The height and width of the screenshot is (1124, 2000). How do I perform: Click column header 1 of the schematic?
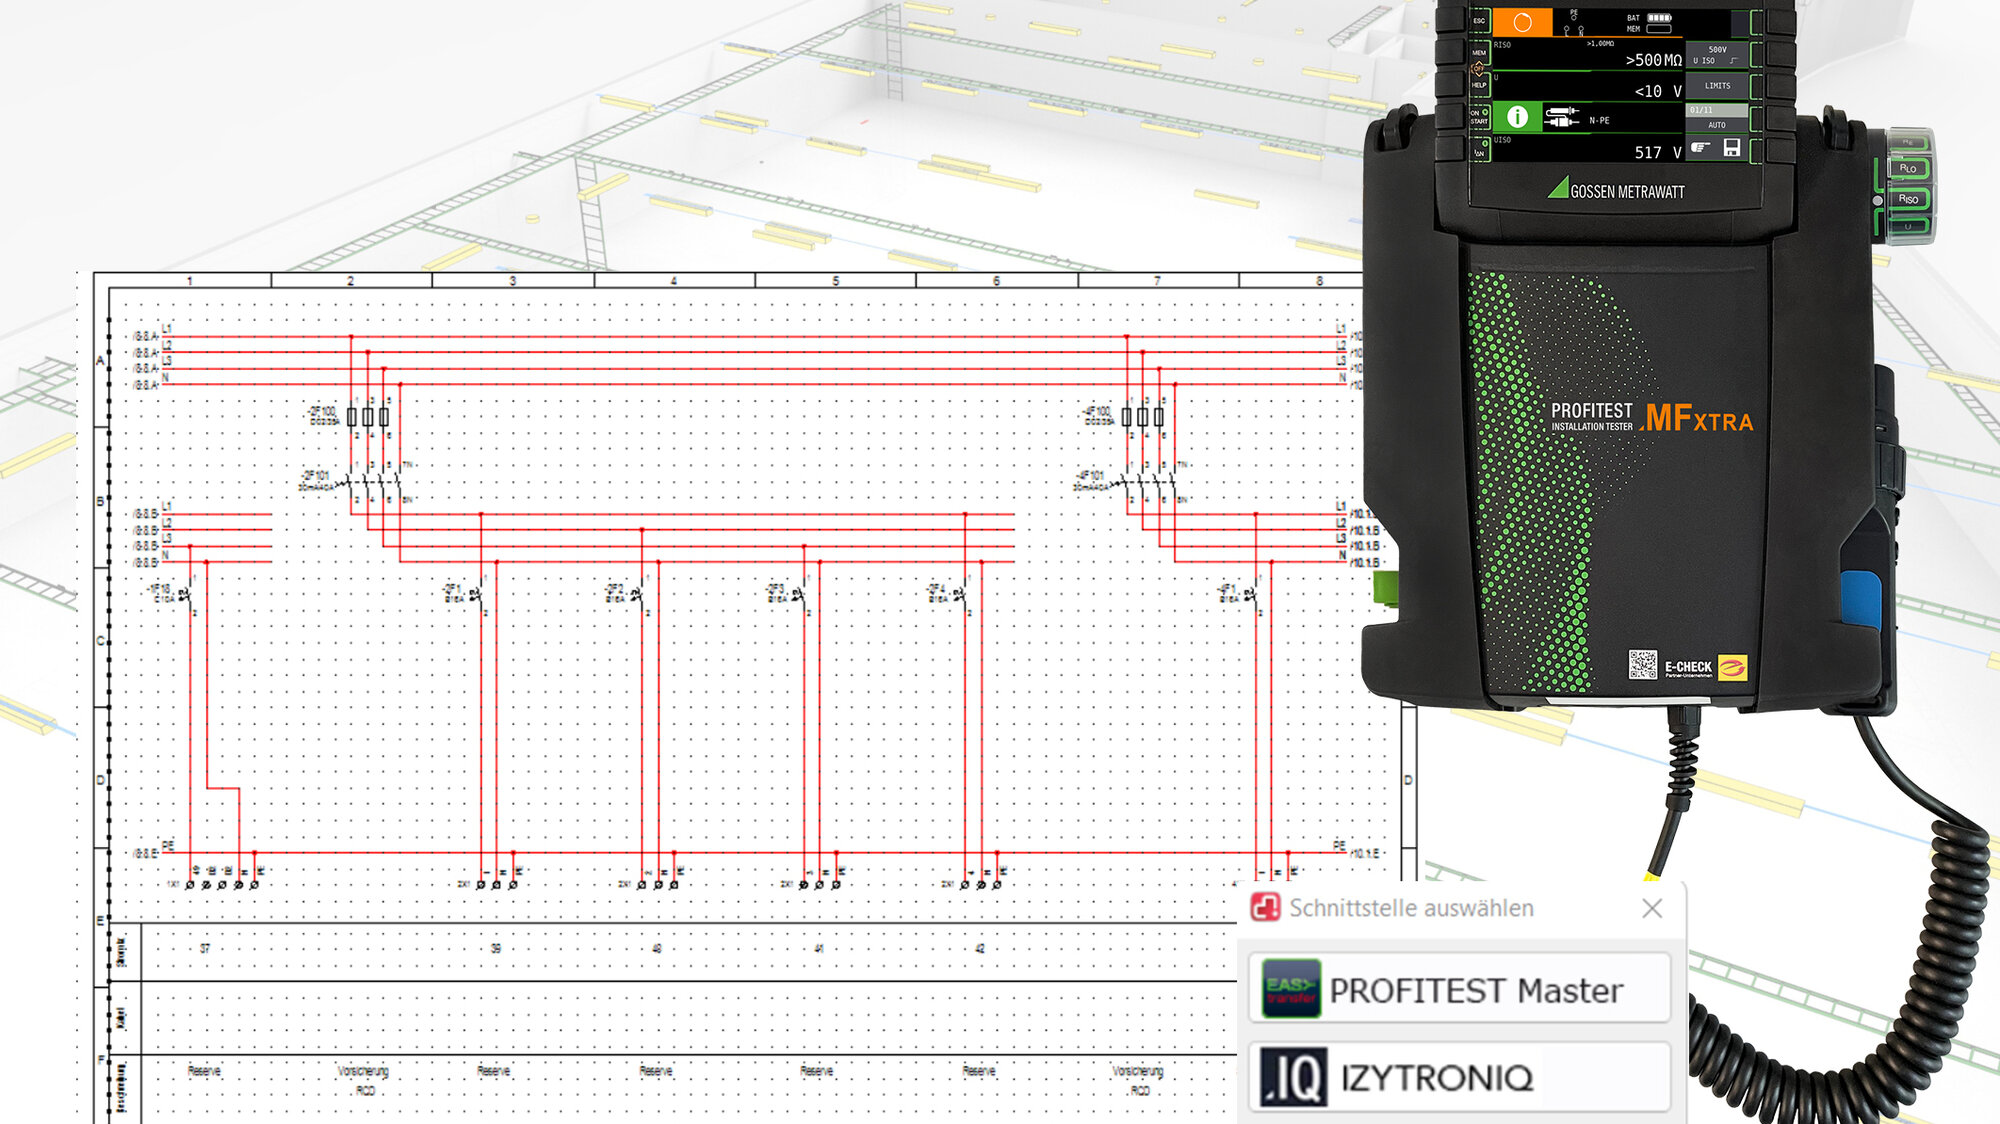pos(189,281)
